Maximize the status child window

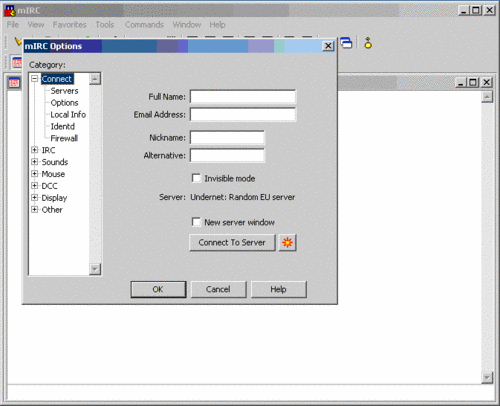(473, 82)
